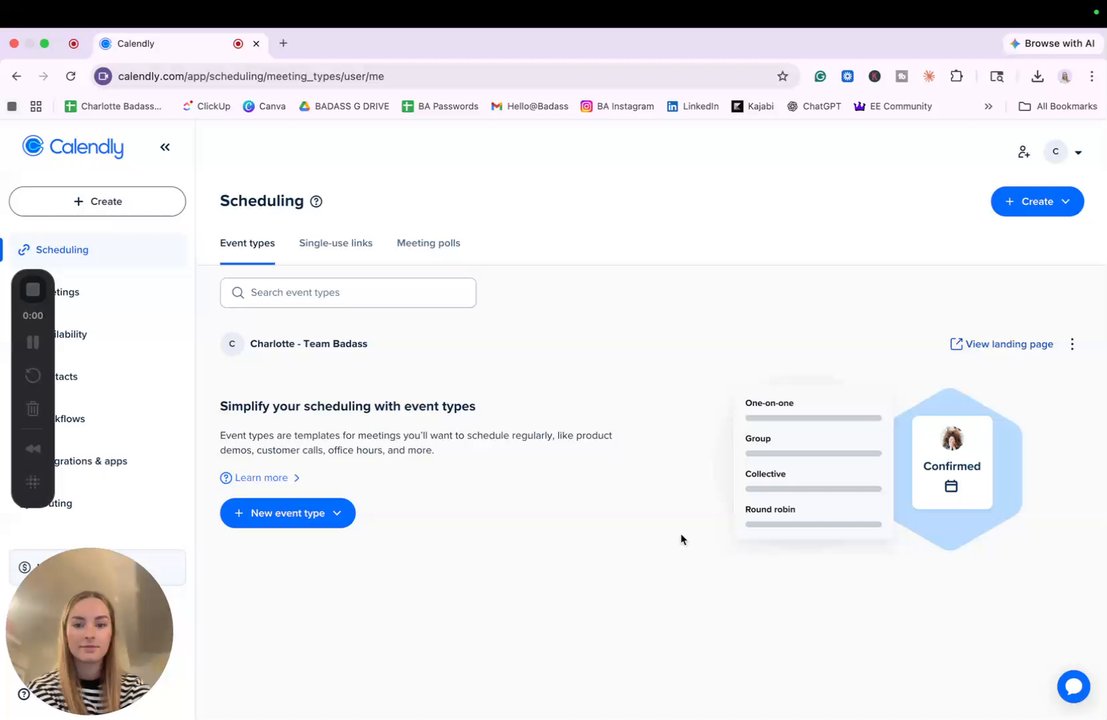Switch to Event types tab
The image size is (1107, 720).
coord(247,243)
